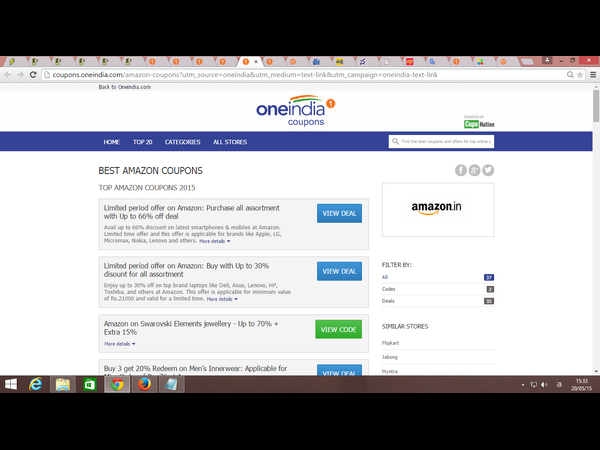This screenshot has height=450, width=600.
Task: Filter coupons by Codes
Action: (389, 288)
